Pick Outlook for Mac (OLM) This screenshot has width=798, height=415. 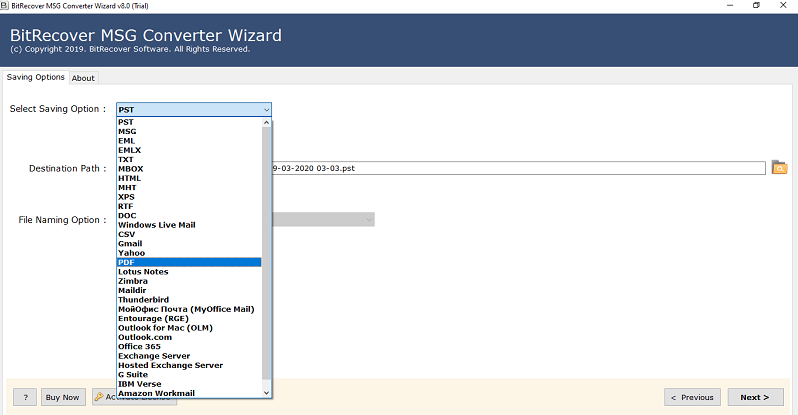click(x=189, y=328)
